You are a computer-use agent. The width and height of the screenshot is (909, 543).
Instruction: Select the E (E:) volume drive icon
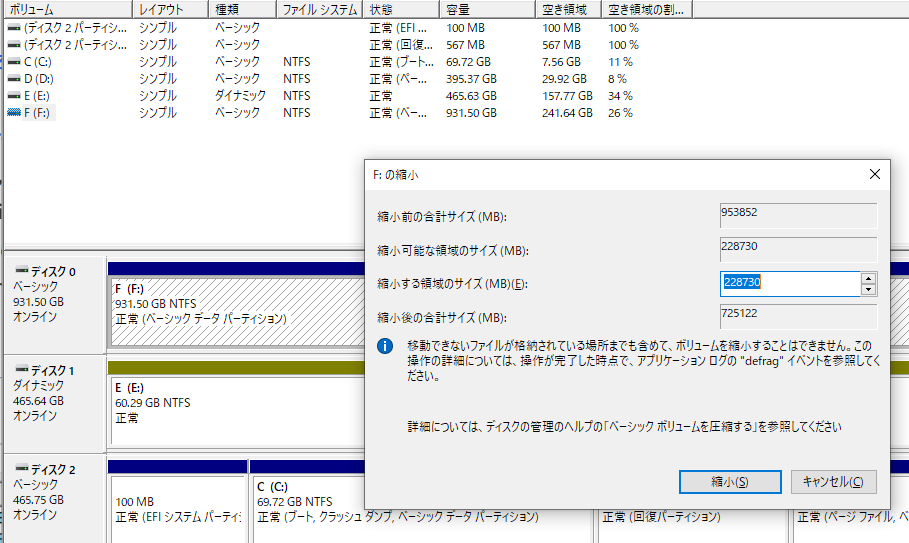pos(14,96)
